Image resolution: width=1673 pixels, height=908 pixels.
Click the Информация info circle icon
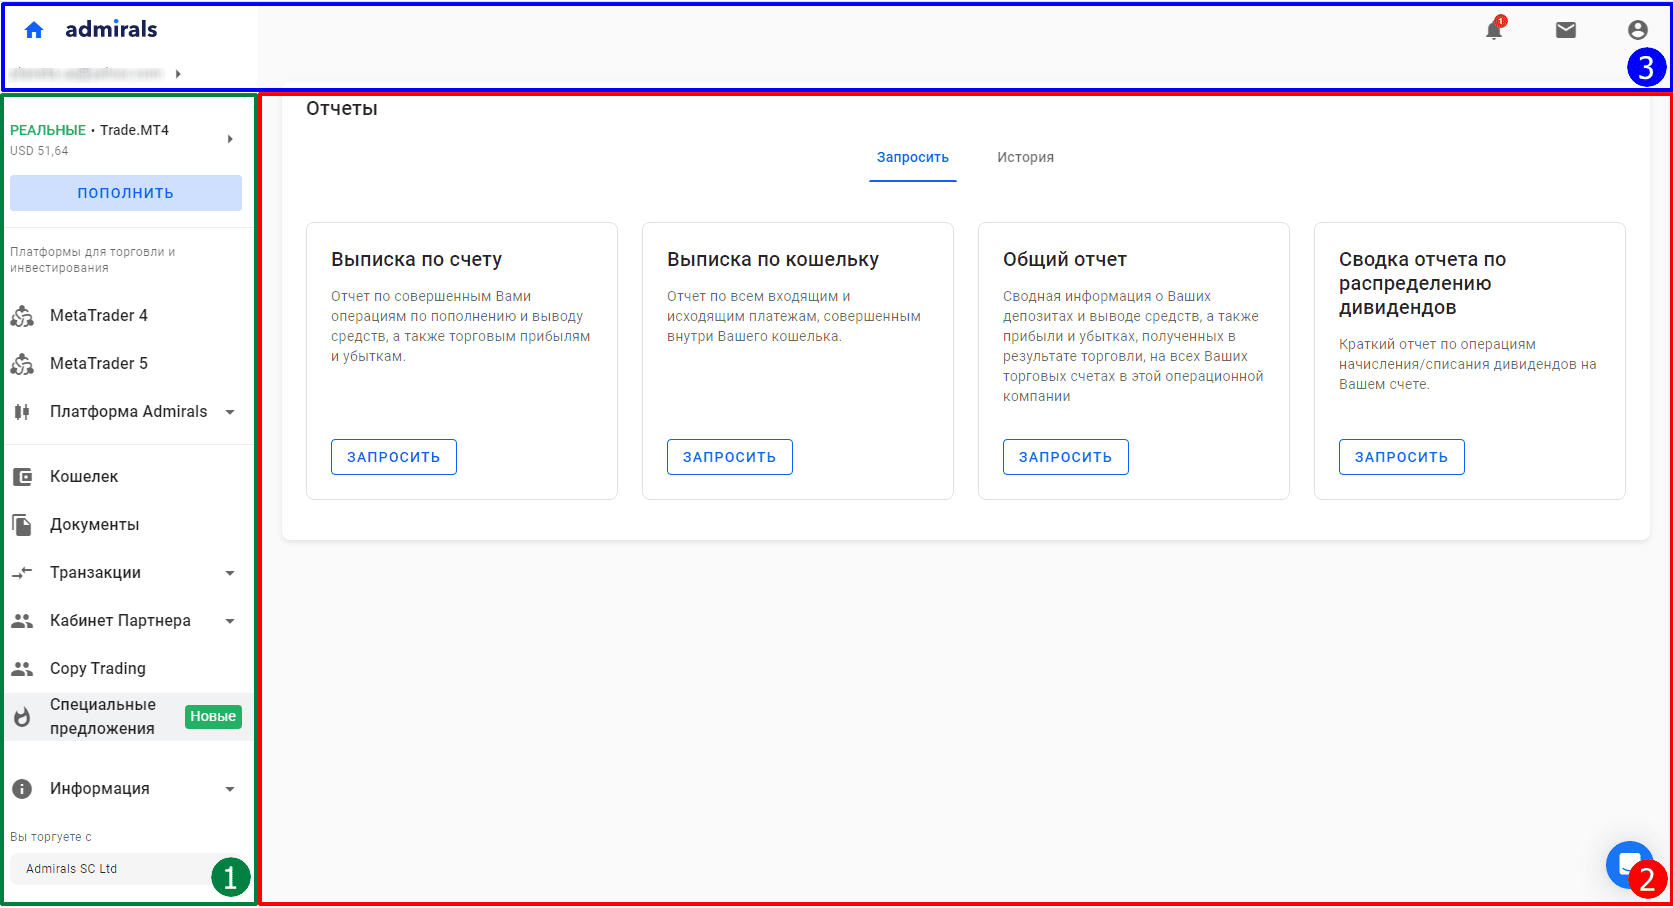(22, 789)
